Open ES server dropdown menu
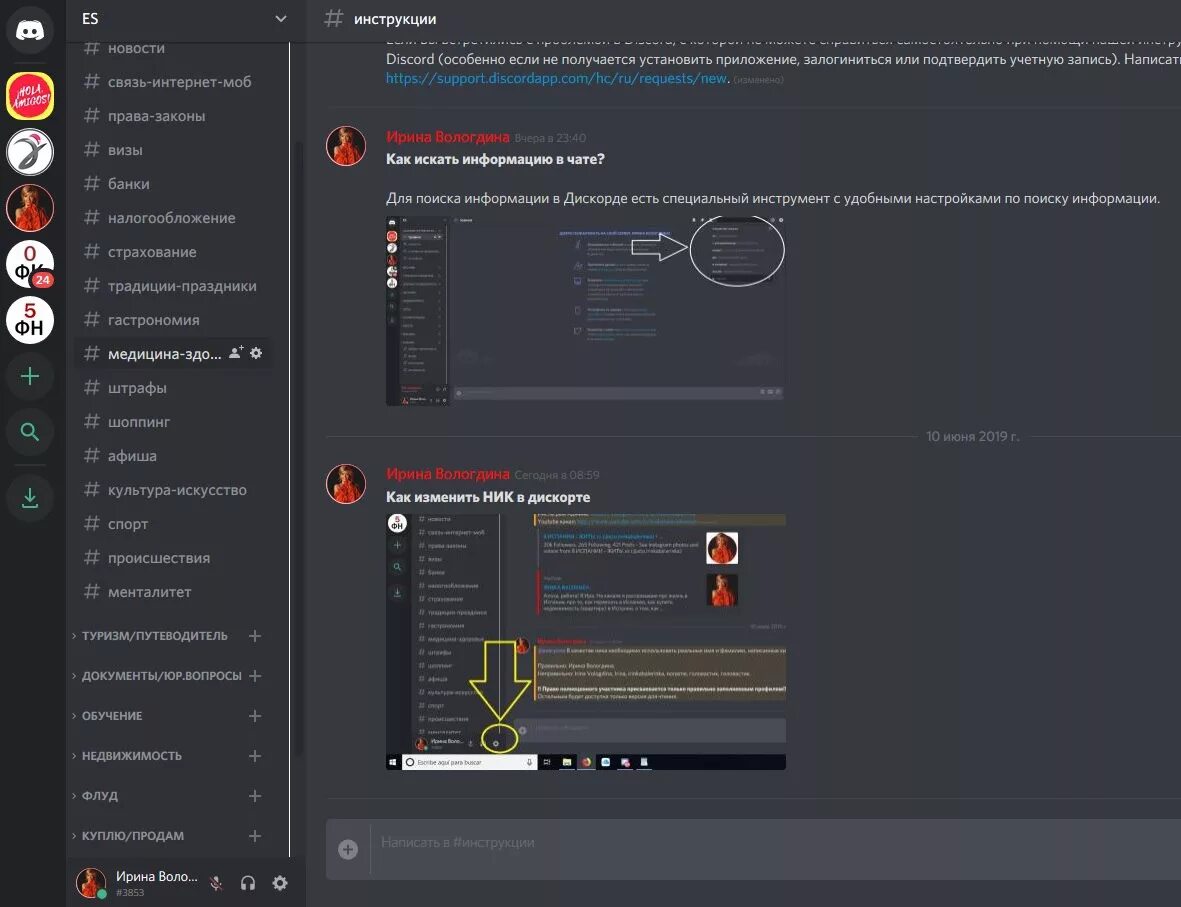Viewport: 1181px width, 907px height. 281,19
